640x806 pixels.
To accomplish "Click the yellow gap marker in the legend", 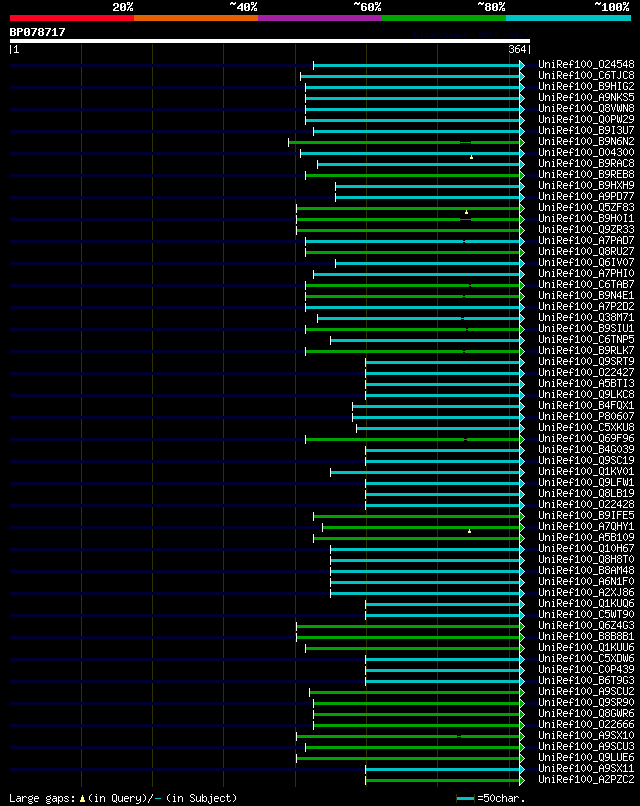I will click(82, 798).
